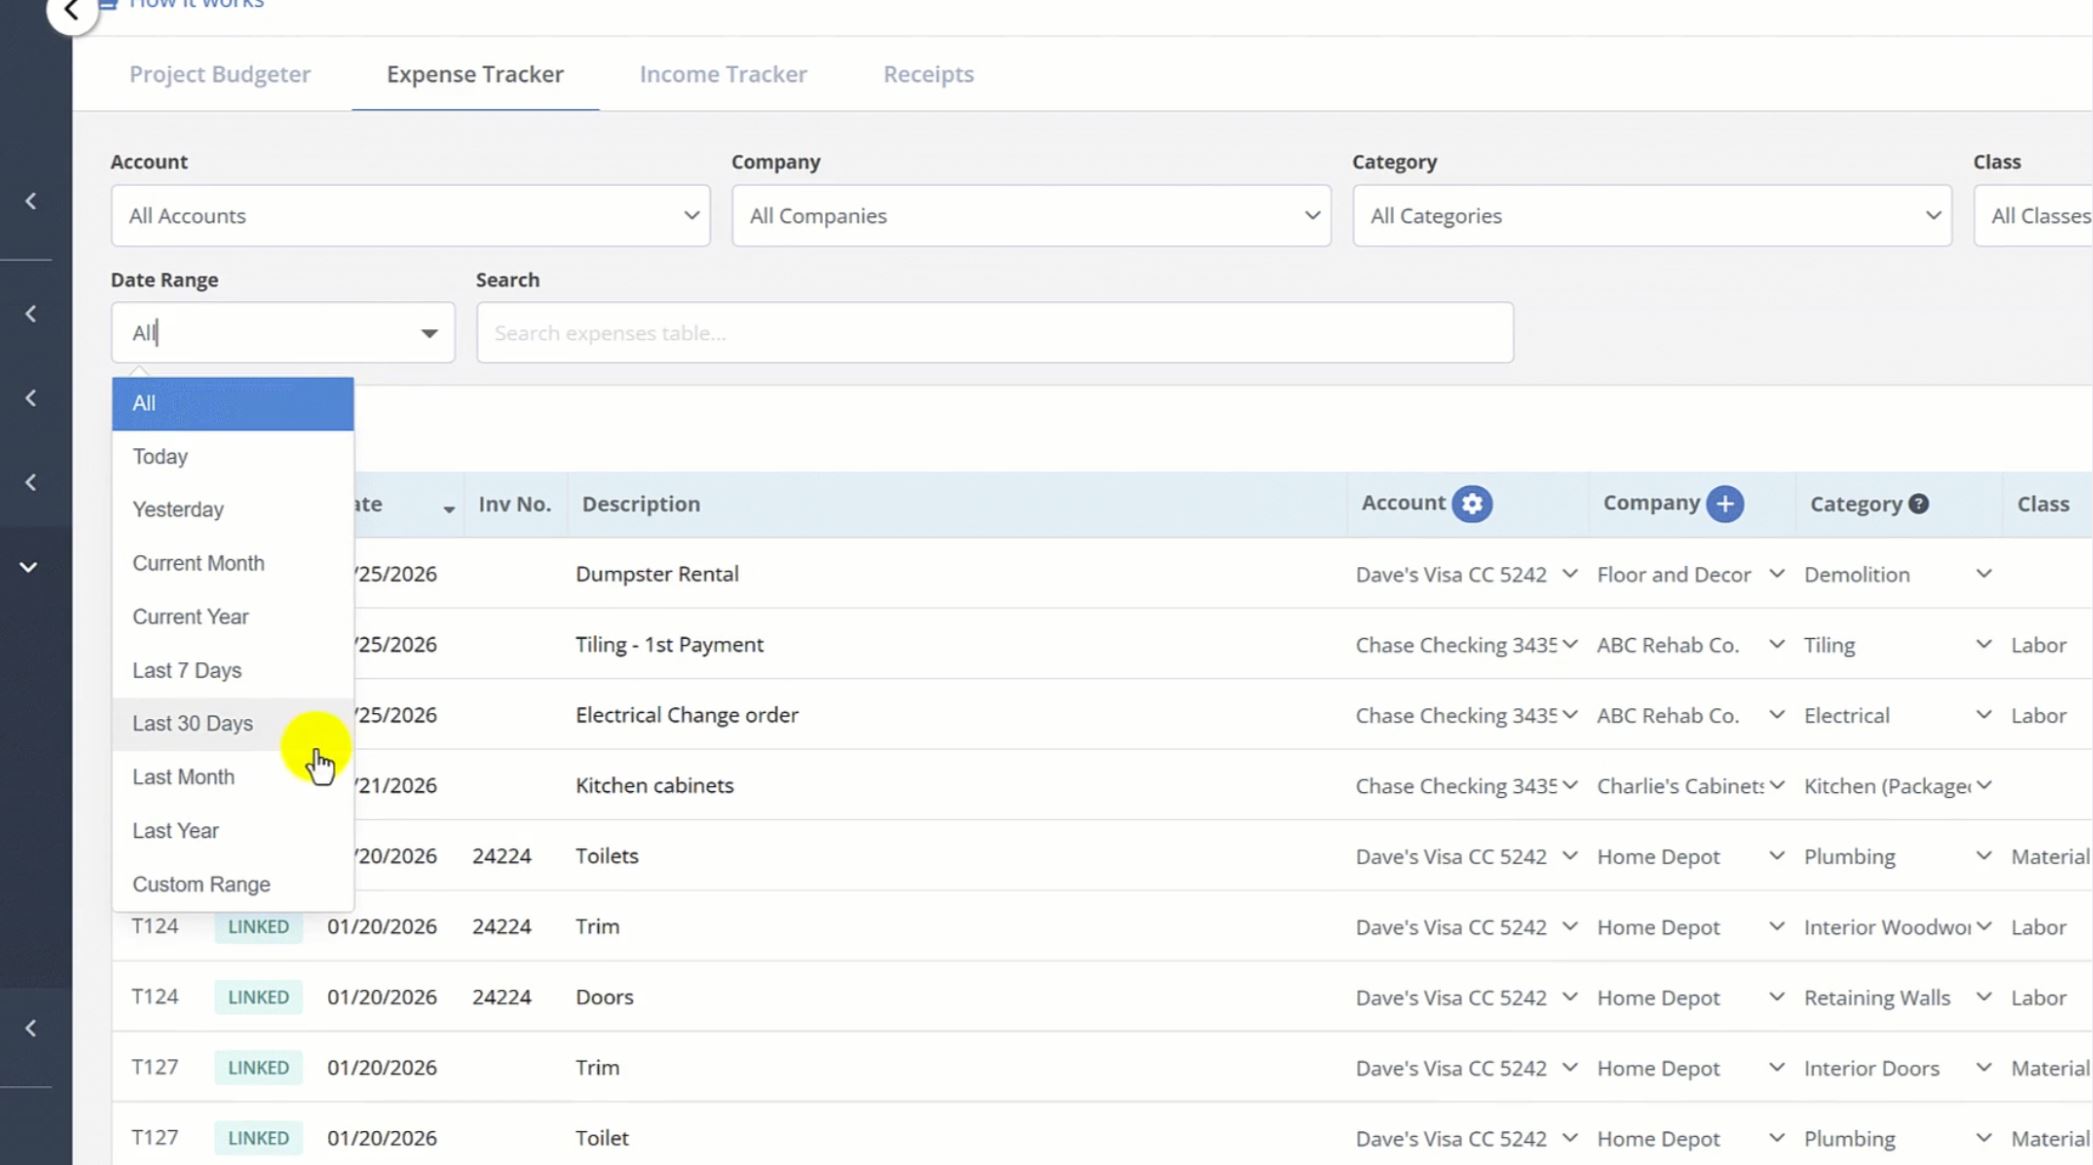Image resolution: width=2093 pixels, height=1165 pixels.
Task: Open the Project Budgeter tab
Action: pos(220,74)
